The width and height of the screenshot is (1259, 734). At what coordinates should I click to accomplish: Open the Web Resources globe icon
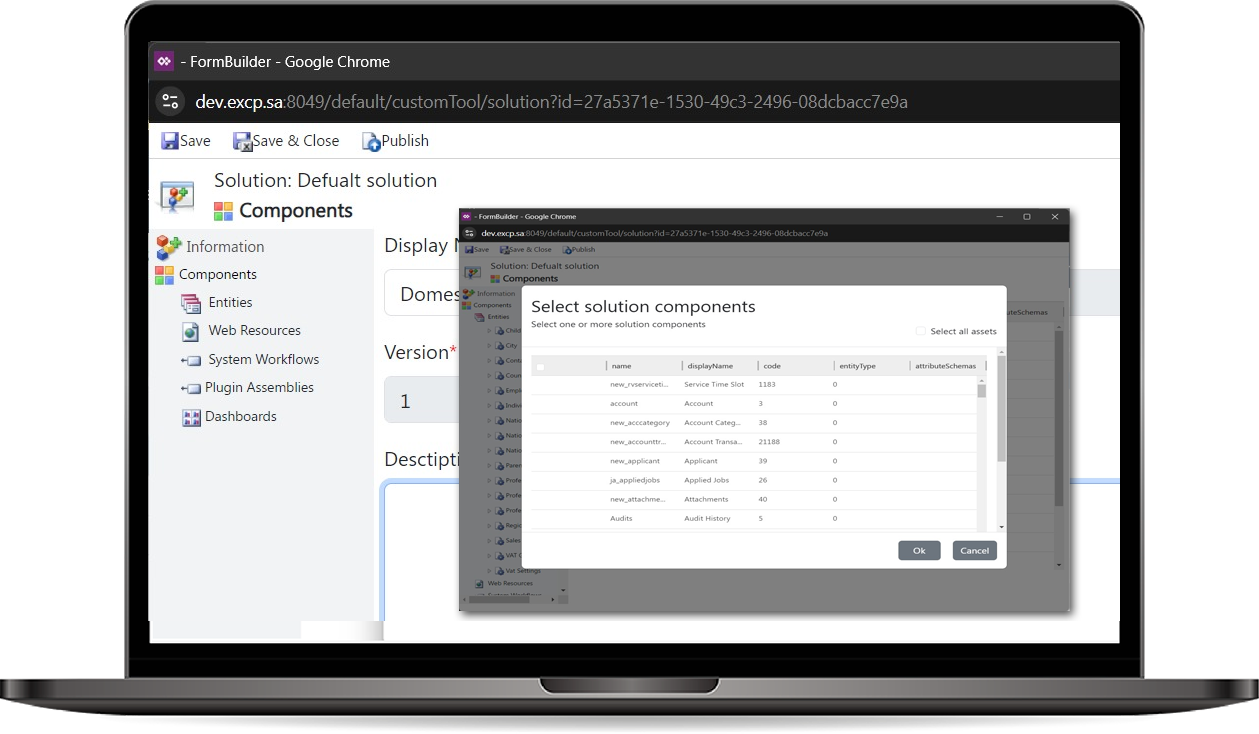[191, 331]
